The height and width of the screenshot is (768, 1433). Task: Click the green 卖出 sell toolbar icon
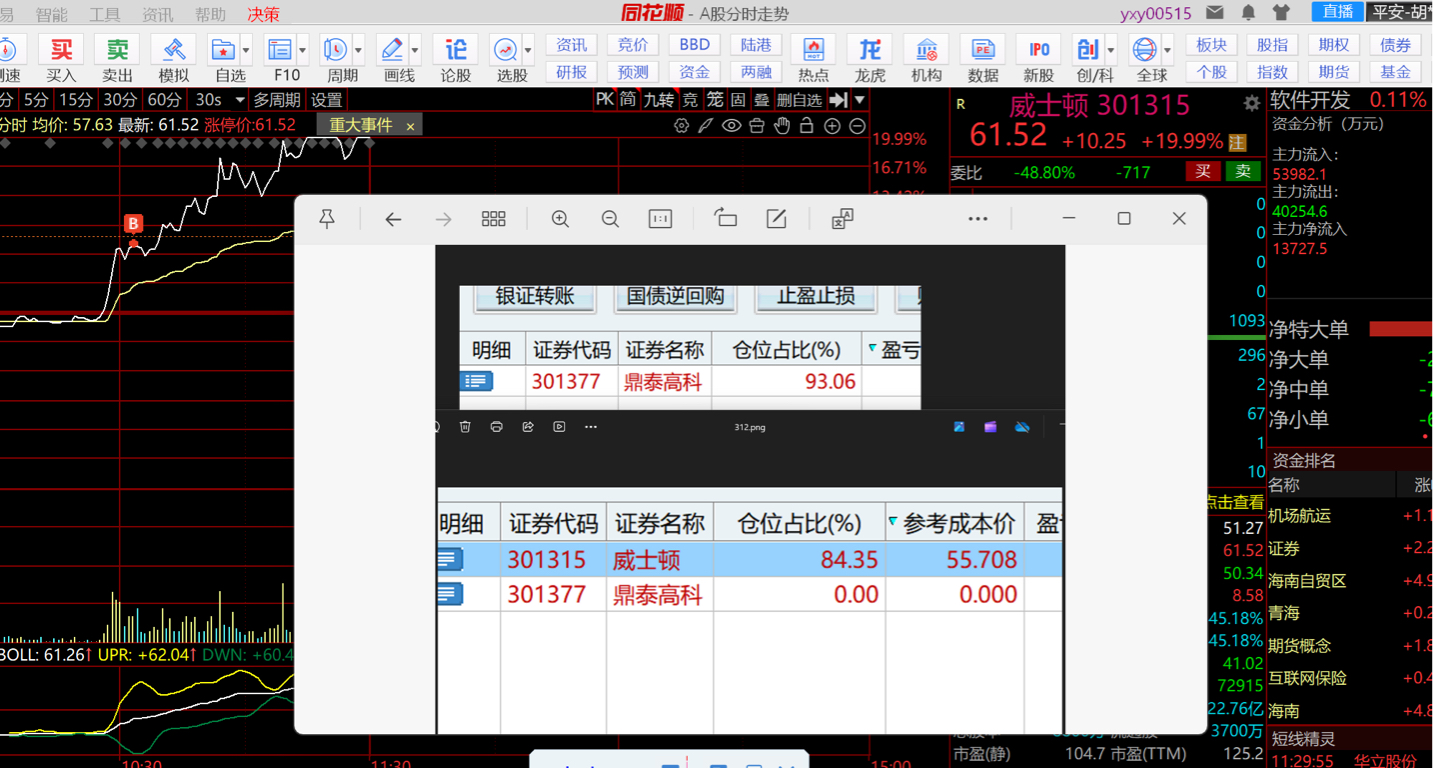[117, 50]
